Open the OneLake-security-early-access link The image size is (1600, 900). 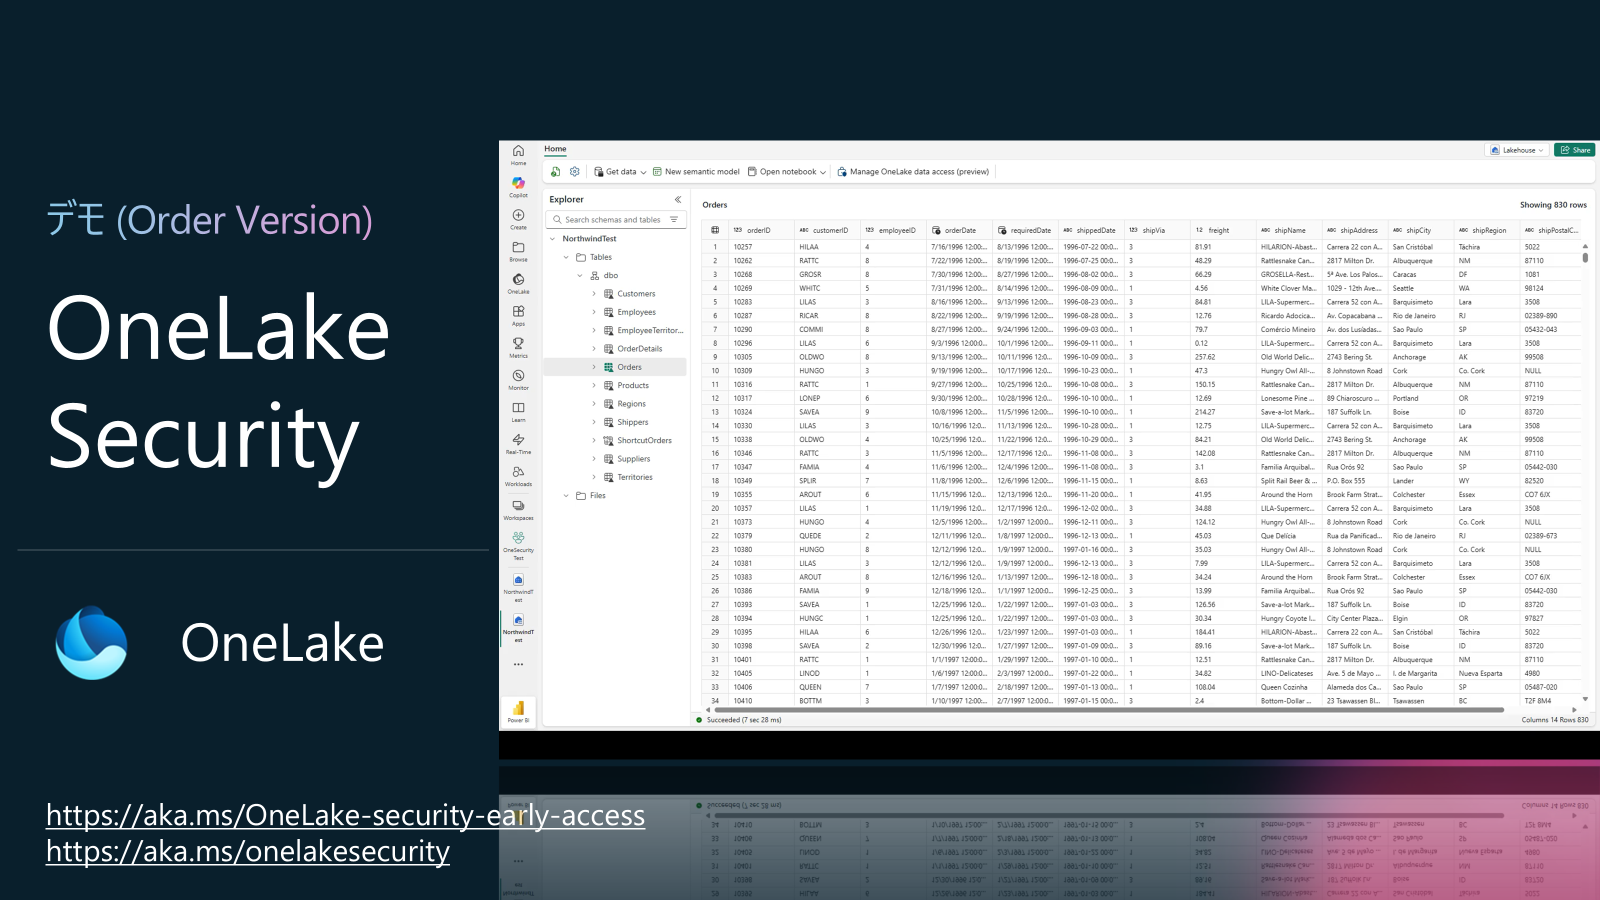click(346, 815)
